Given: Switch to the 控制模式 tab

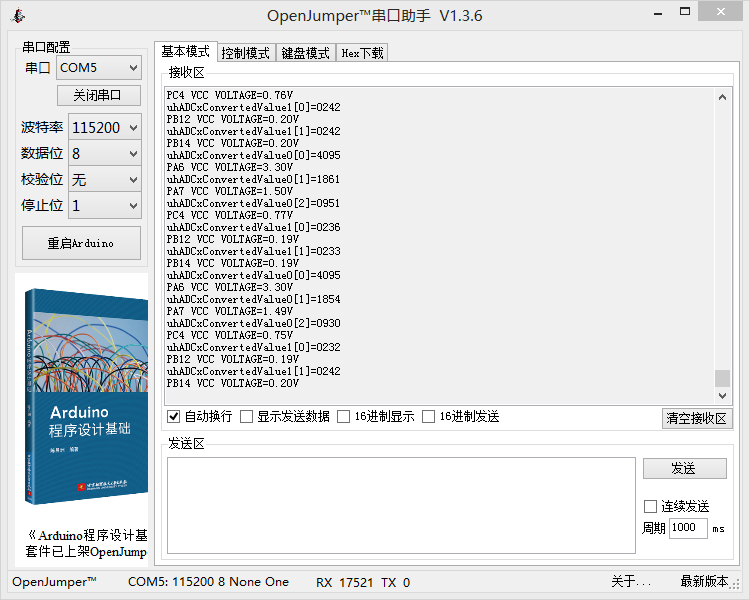Looking at the screenshot, I should [246, 53].
